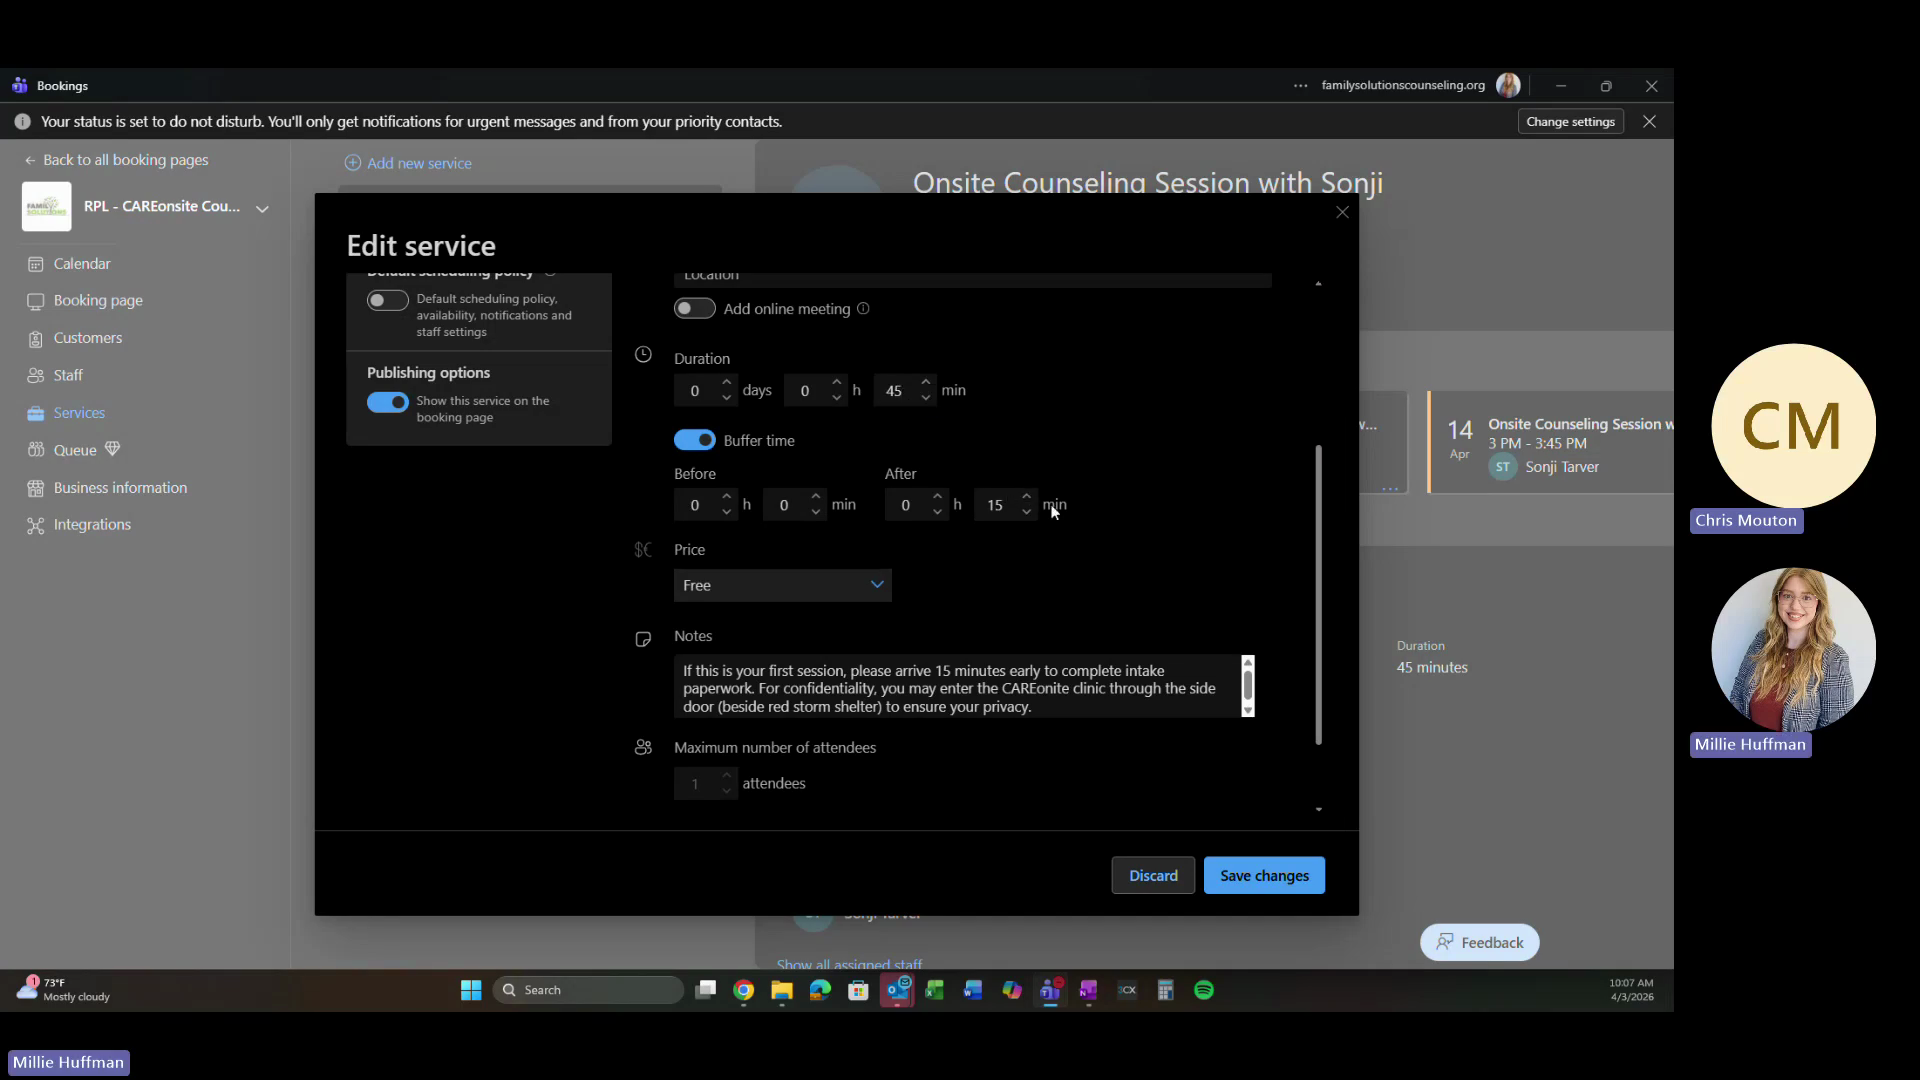Open Outlook from the taskbar

tap(897, 990)
